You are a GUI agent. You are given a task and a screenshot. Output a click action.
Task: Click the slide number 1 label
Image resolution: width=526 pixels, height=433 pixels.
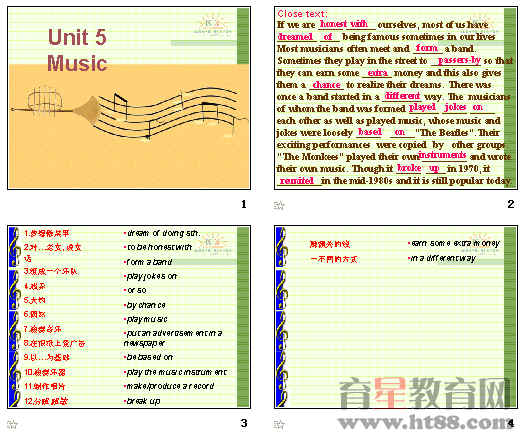tap(244, 204)
